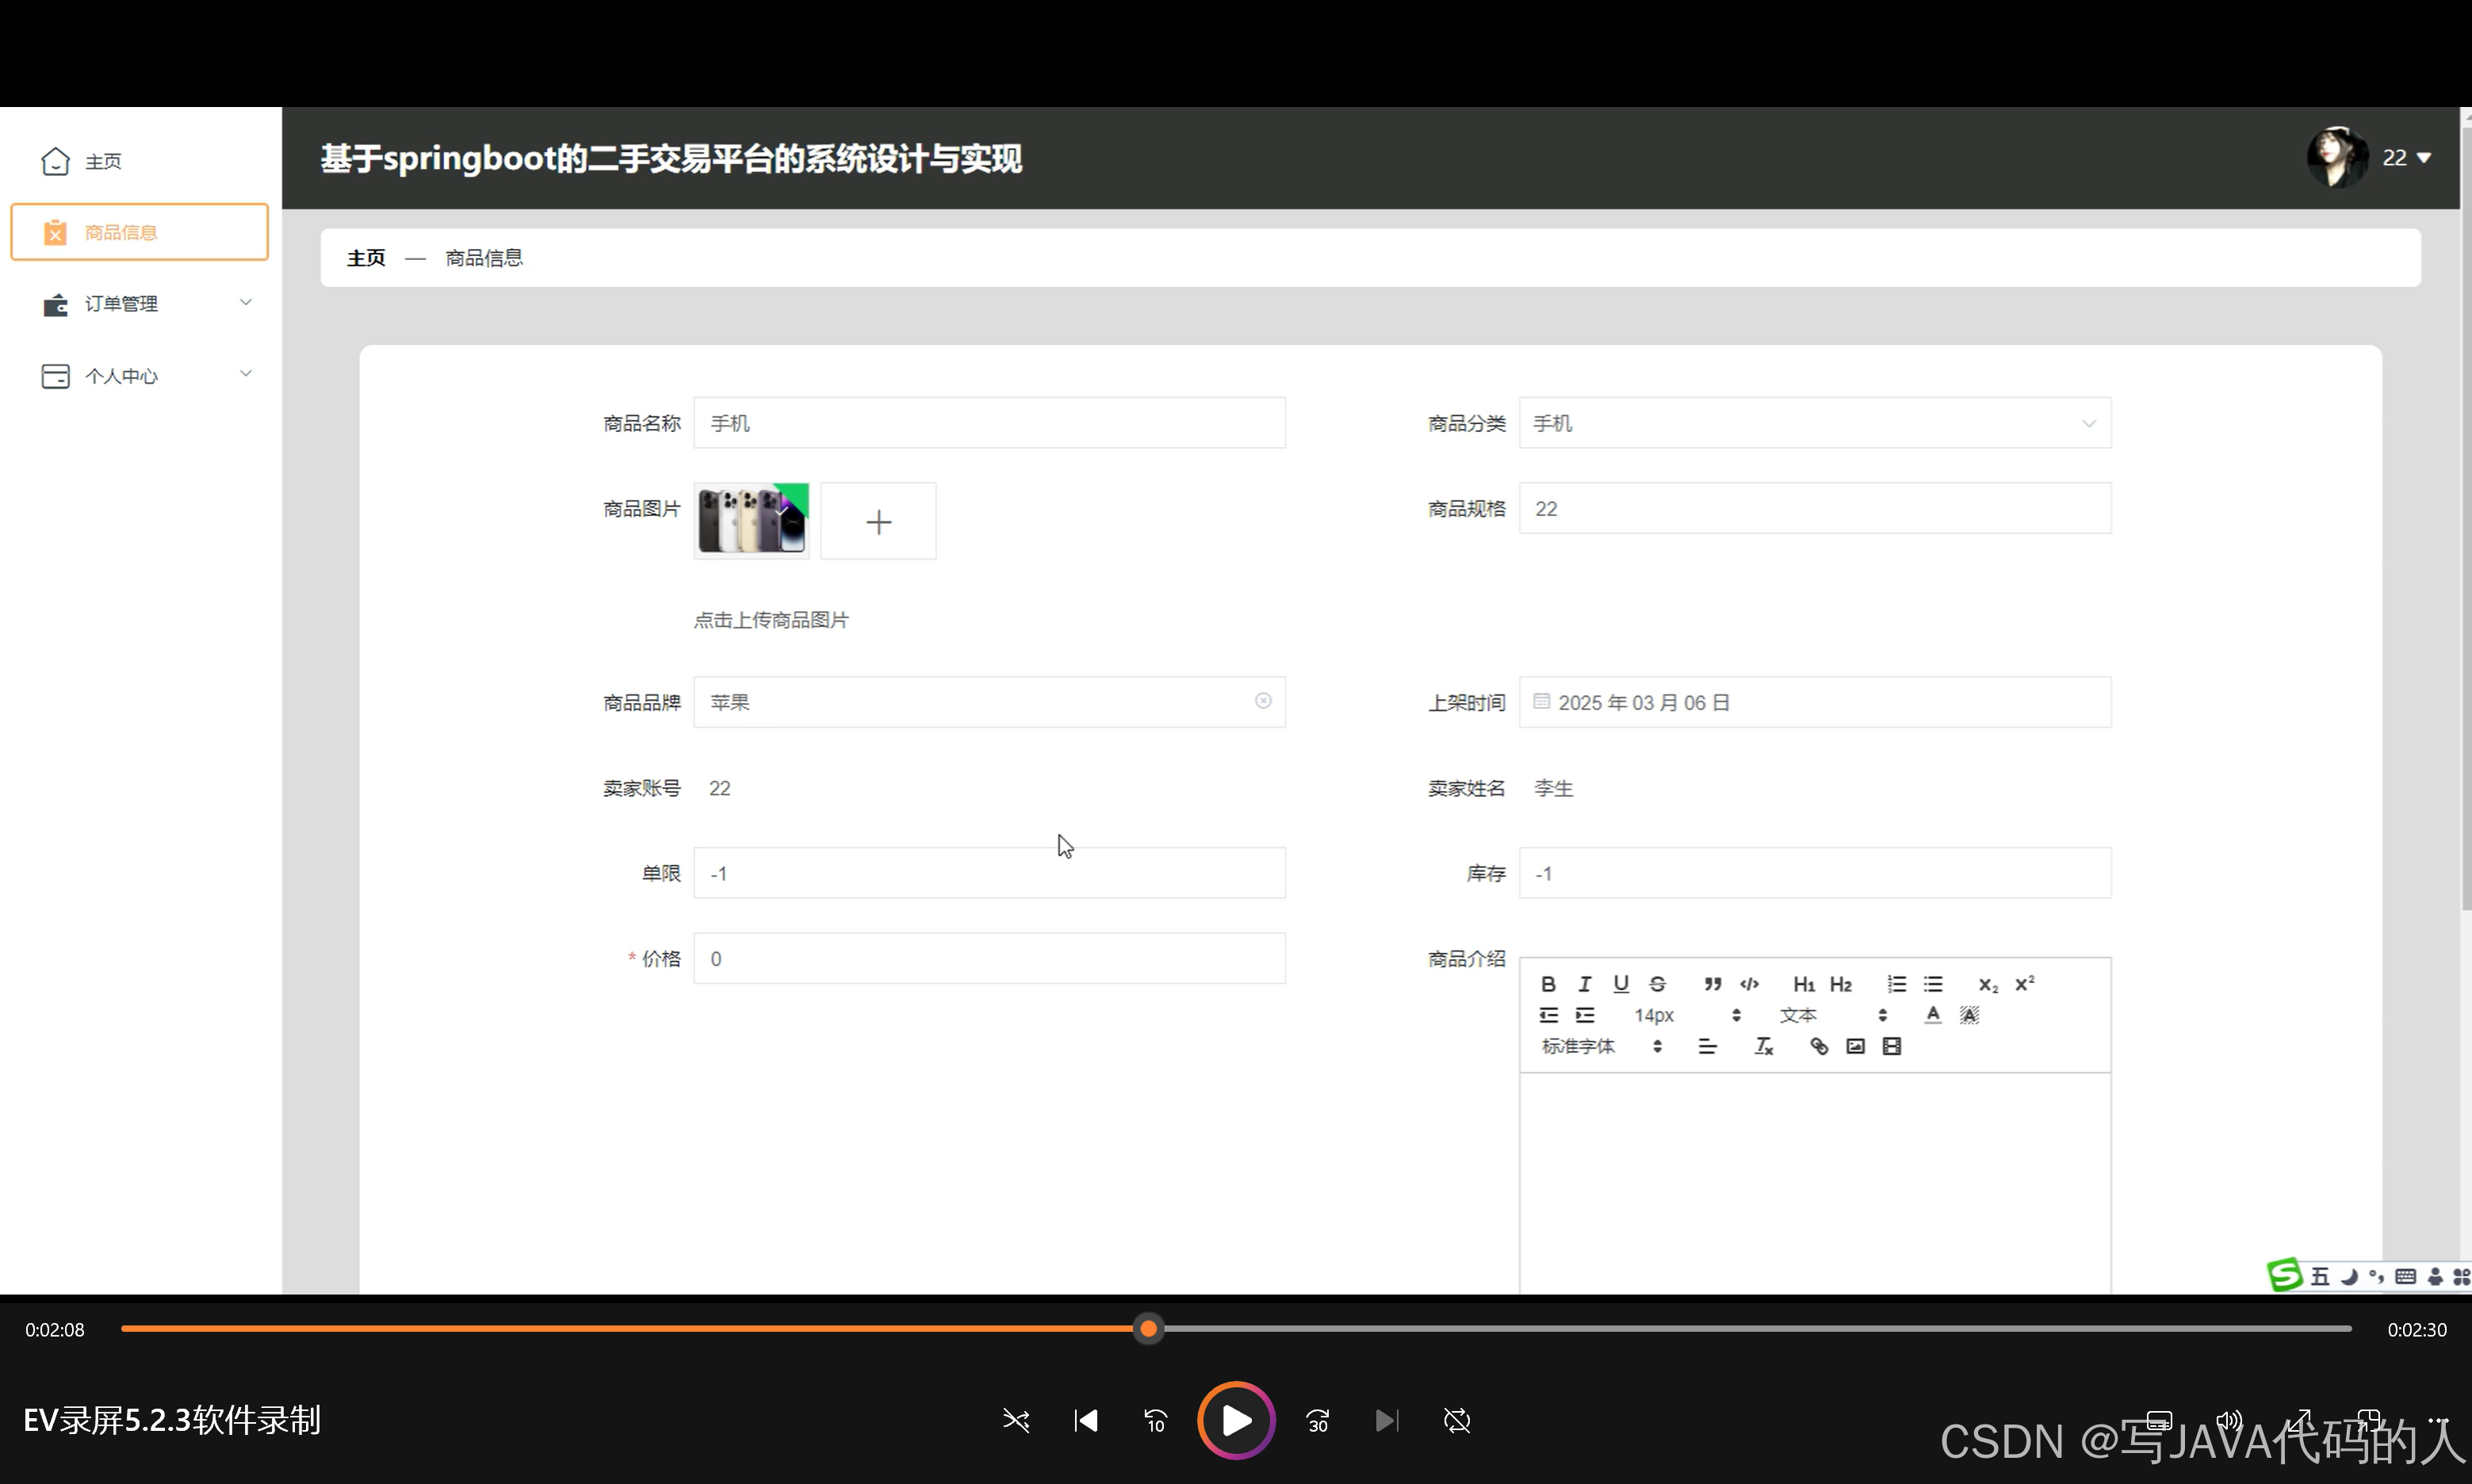Click the 库存 input field
The height and width of the screenshot is (1484, 2472).
(1814, 873)
